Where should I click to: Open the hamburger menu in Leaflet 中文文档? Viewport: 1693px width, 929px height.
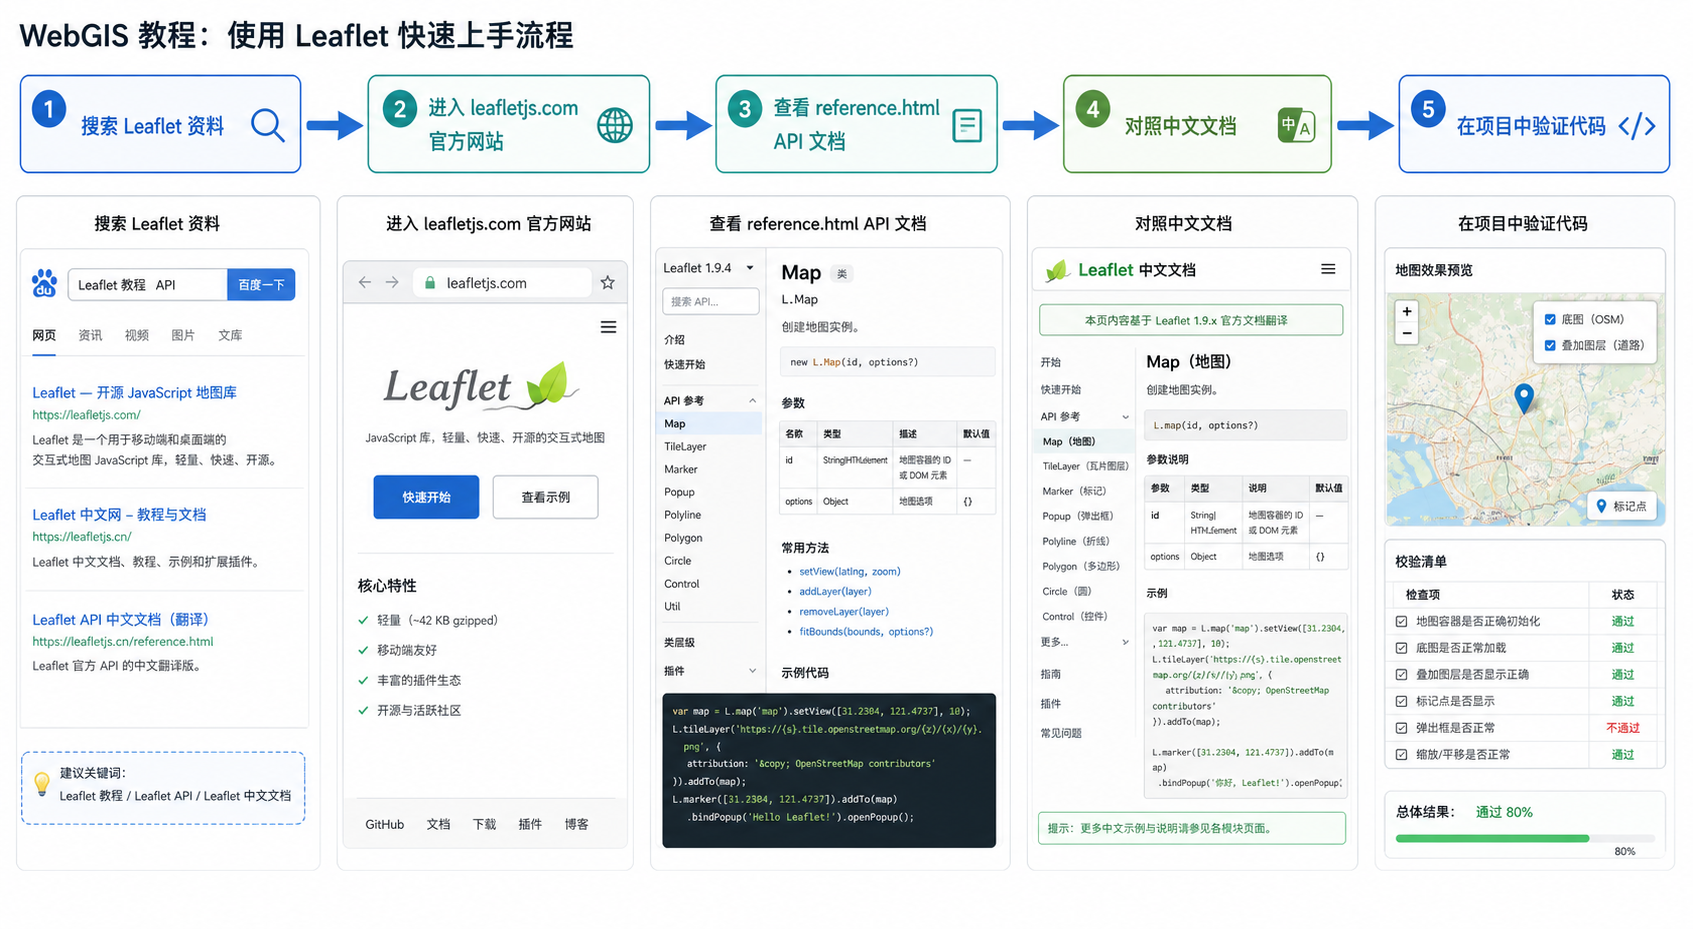click(x=1328, y=269)
